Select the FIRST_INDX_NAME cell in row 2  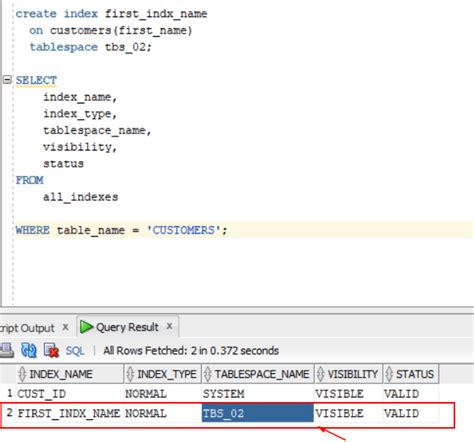(x=70, y=413)
